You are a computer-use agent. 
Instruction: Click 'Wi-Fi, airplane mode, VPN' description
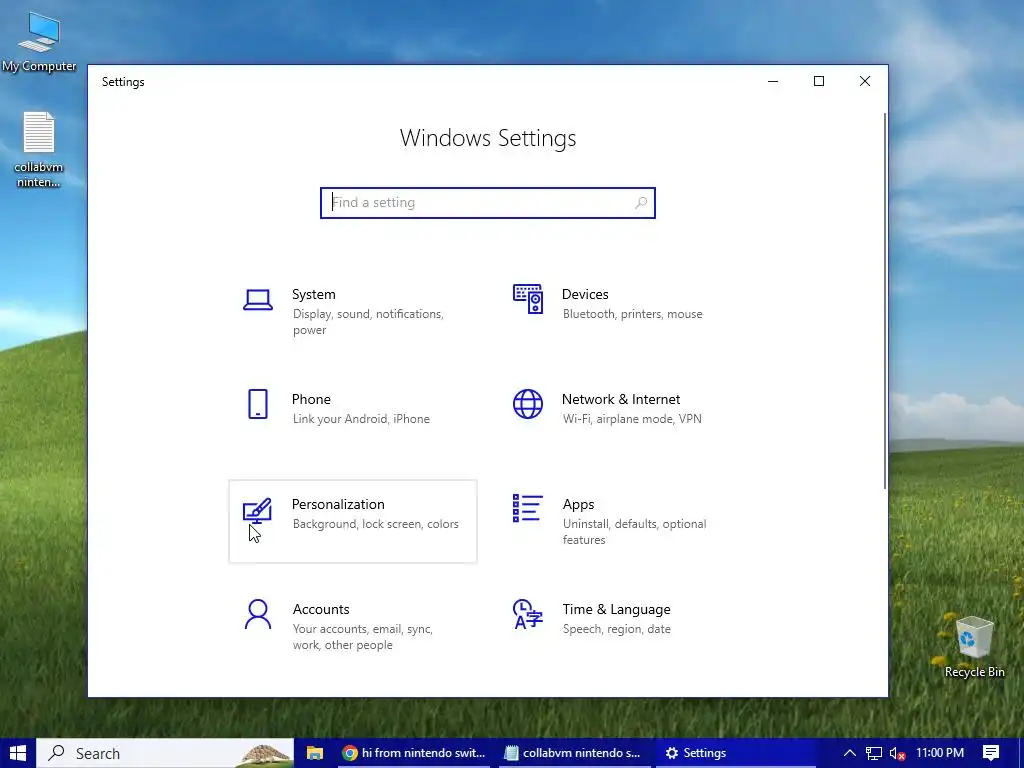(632, 419)
